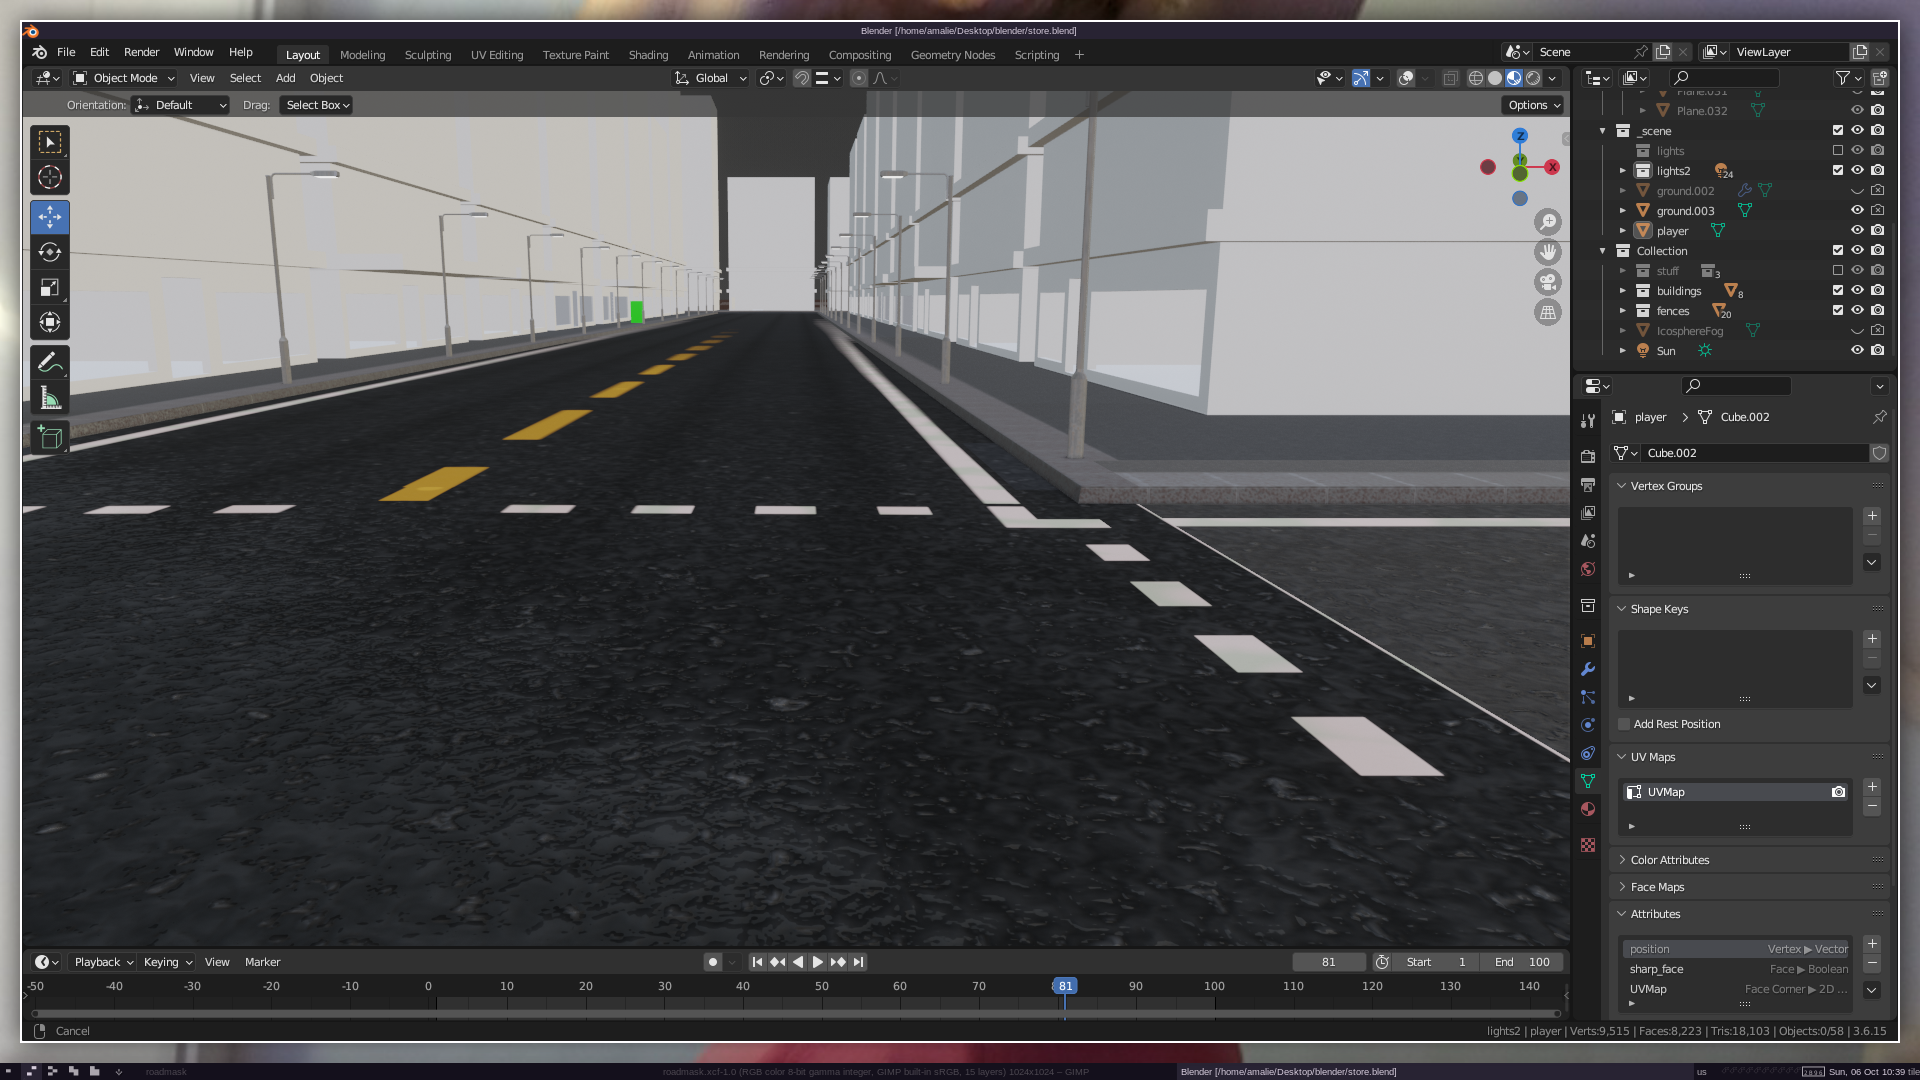Image resolution: width=1920 pixels, height=1080 pixels.
Task: Click the End frame field
Action: coord(1522,962)
